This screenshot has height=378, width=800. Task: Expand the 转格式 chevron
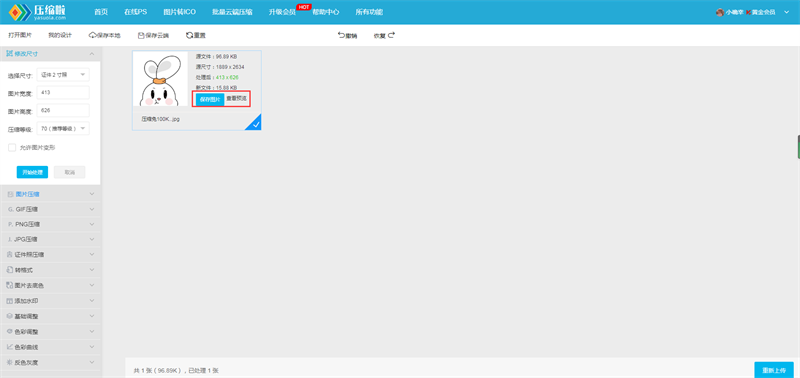(x=92, y=269)
